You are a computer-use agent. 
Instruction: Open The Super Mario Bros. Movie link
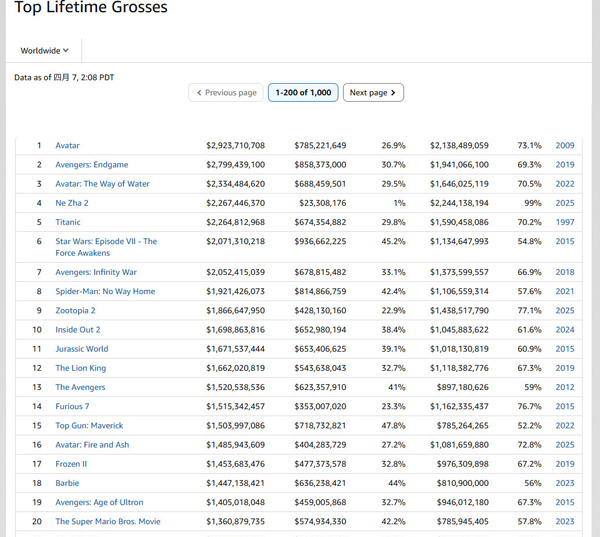107,521
